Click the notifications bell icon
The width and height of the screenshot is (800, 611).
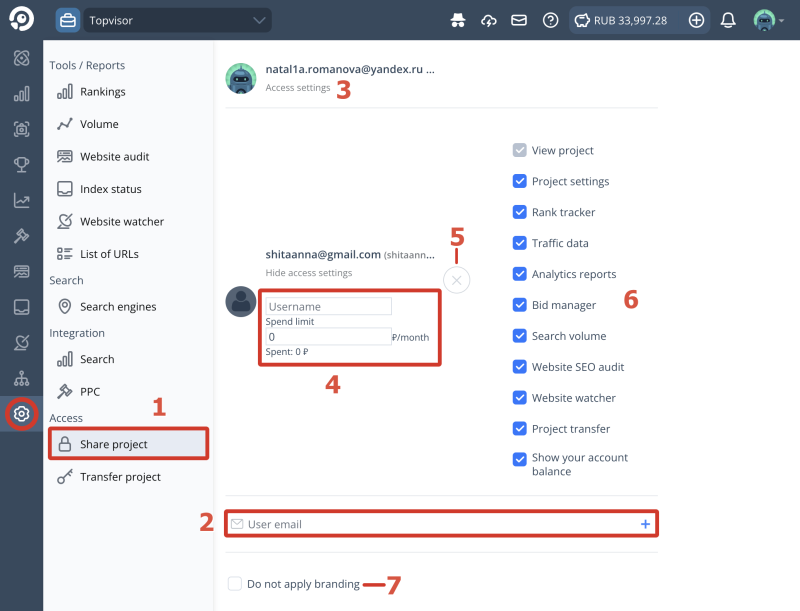pos(728,19)
